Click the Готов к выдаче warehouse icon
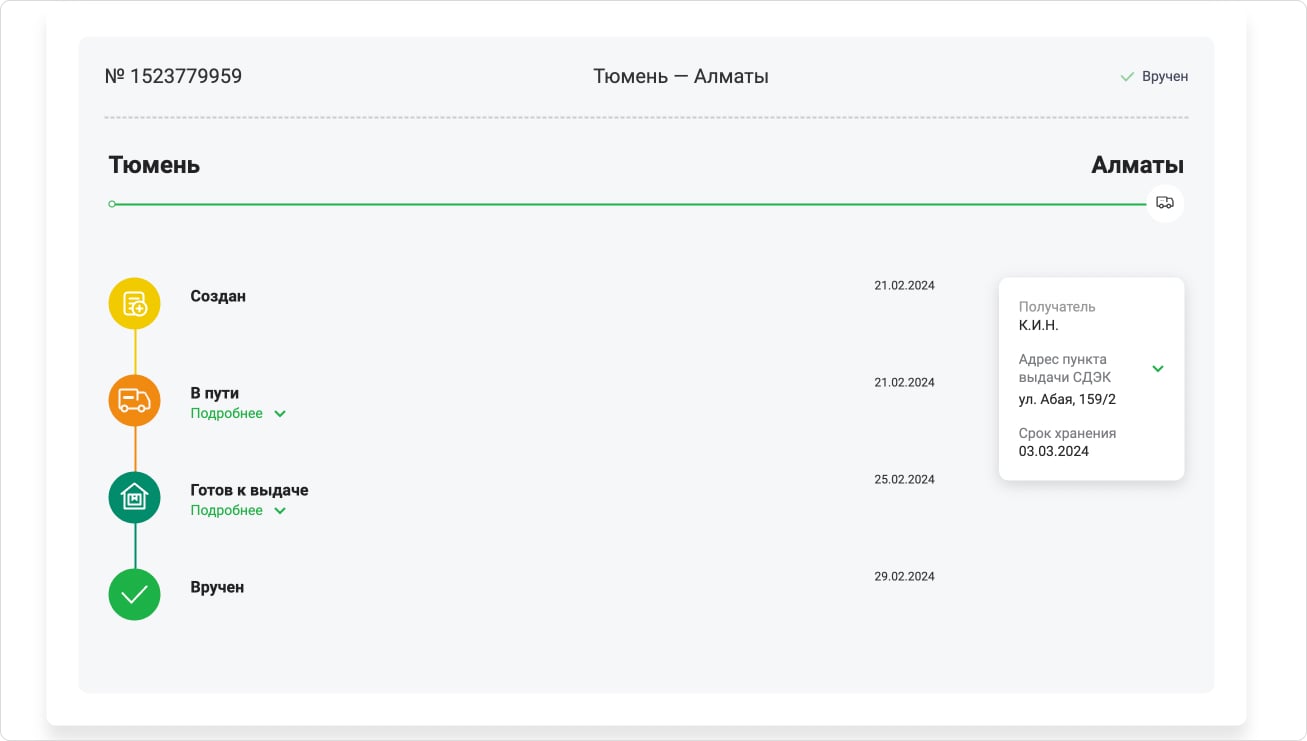The height and width of the screenshot is (741, 1307). coord(134,497)
